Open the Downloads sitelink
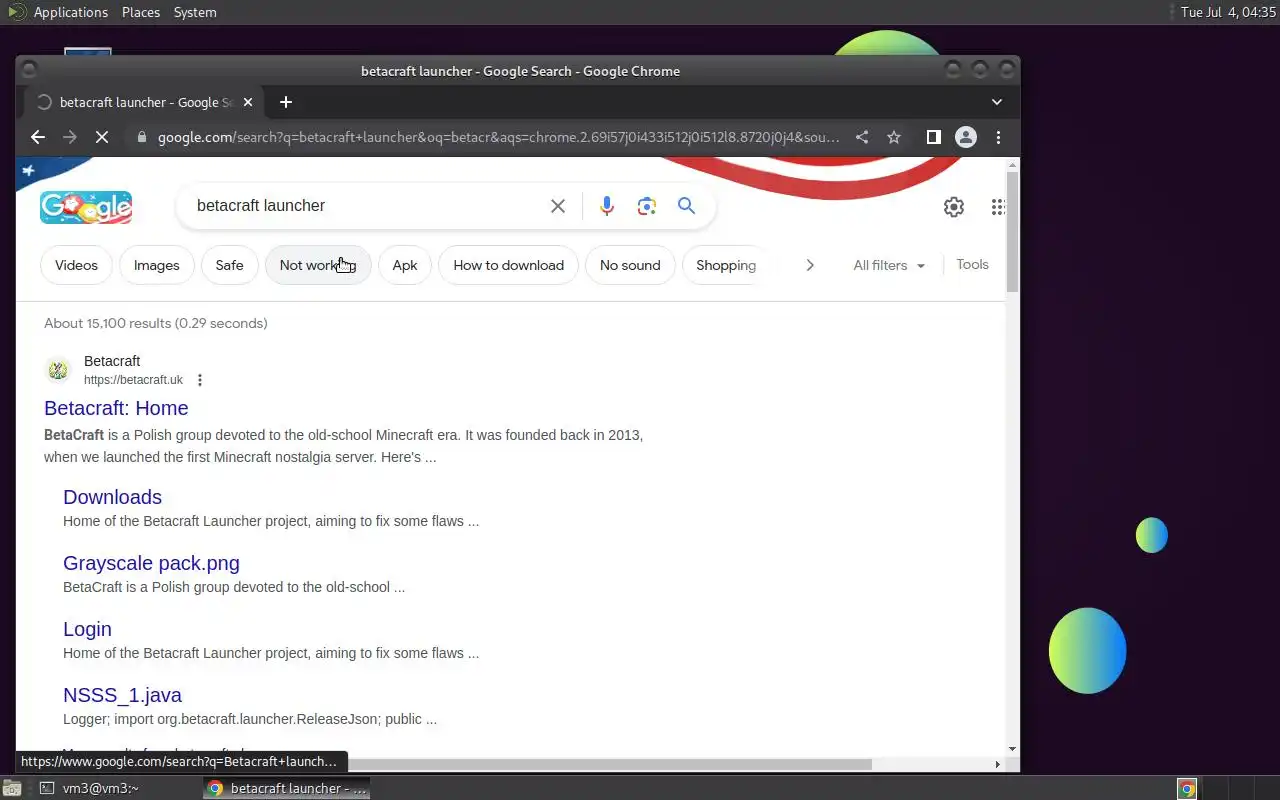The image size is (1280, 800). pyautogui.click(x=112, y=497)
